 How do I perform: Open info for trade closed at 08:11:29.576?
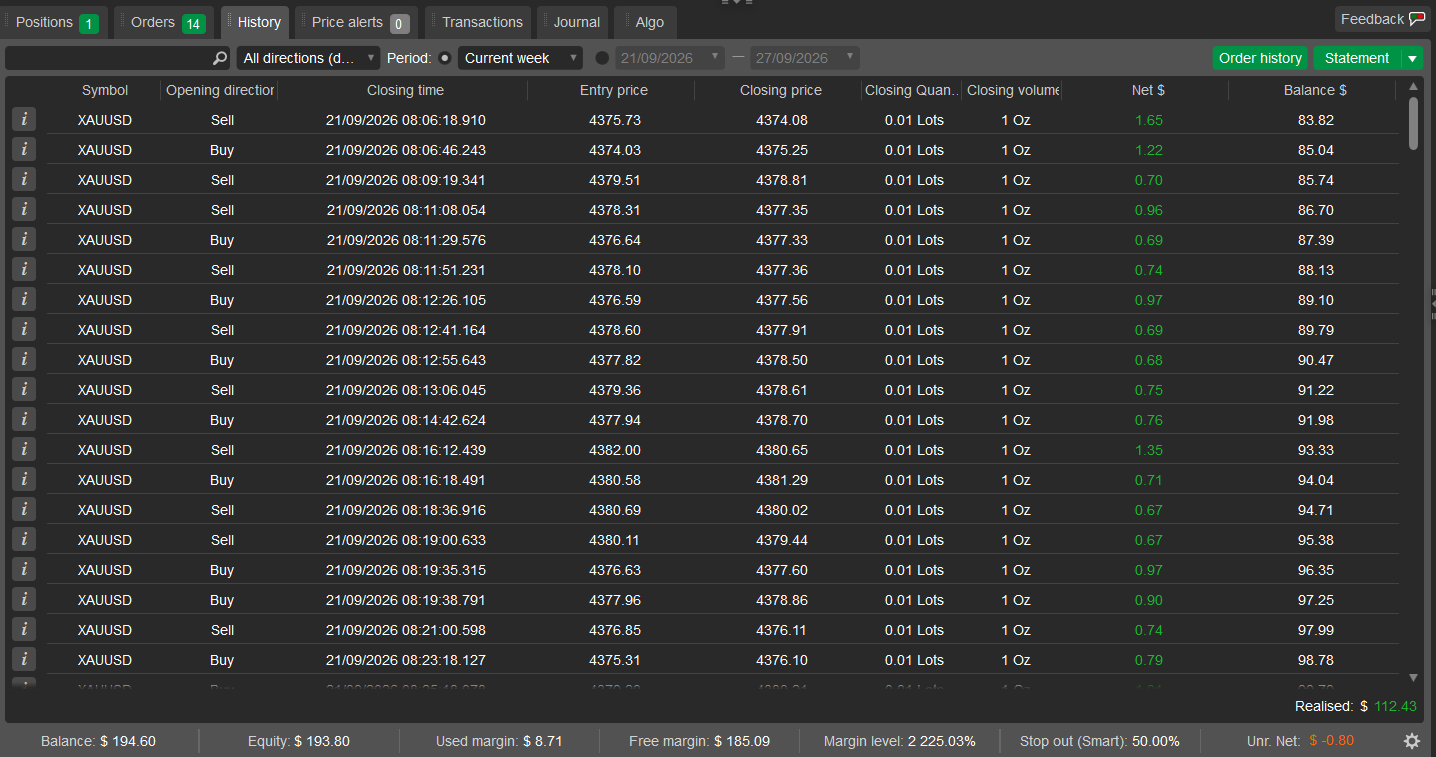[24, 239]
